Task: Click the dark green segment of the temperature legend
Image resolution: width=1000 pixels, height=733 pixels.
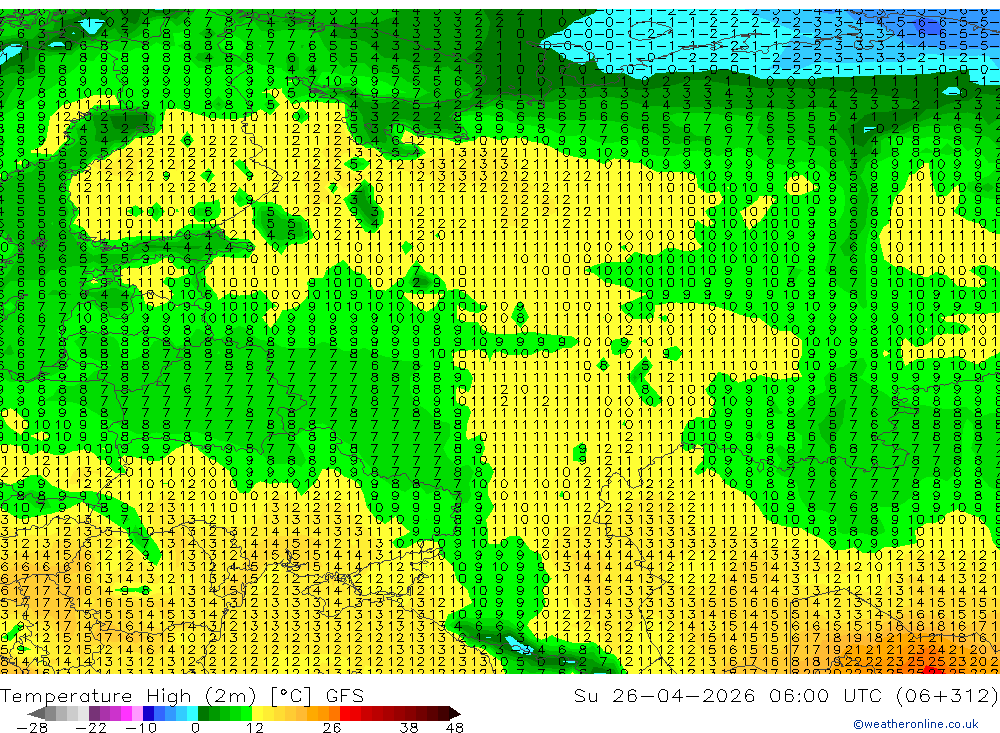Action: [203, 714]
